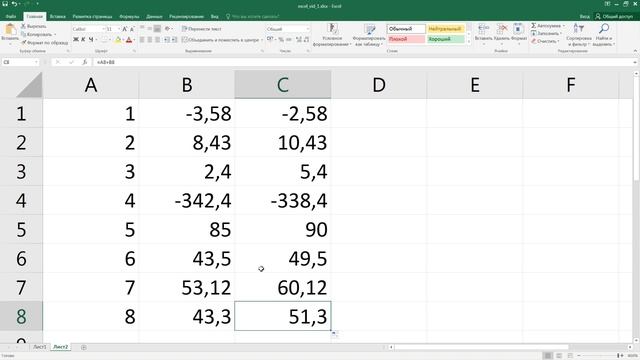The width and height of the screenshot is (640, 360).
Task: Apply Нейтральный yellow cell style
Action: (446, 29)
